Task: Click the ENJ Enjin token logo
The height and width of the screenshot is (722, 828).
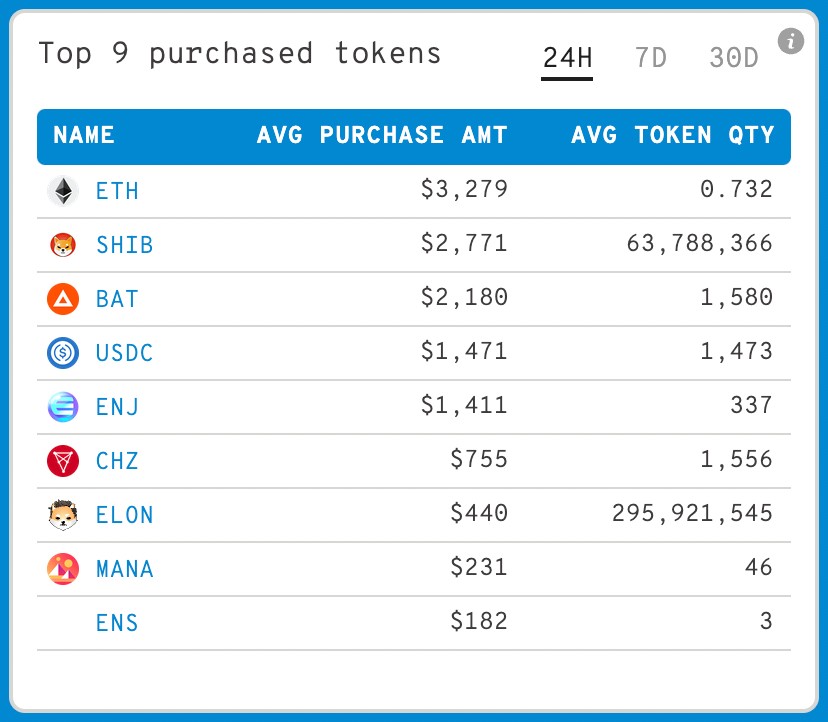Action: coord(63,407)
